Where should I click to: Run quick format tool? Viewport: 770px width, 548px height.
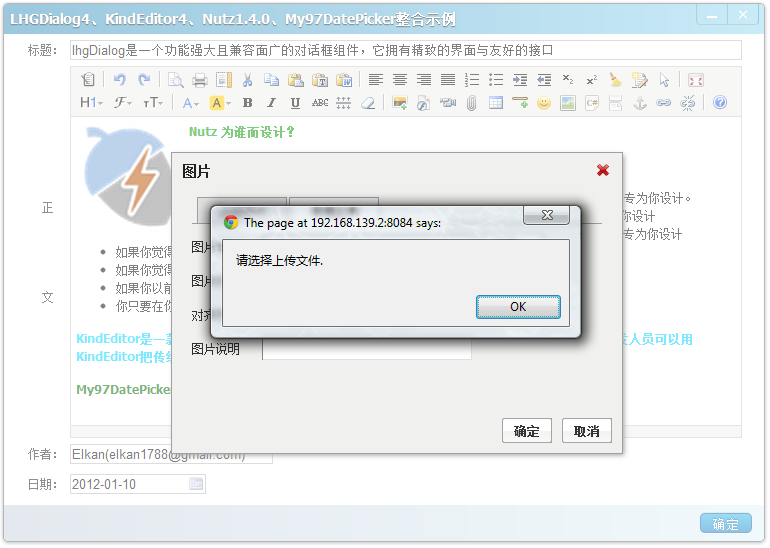tap(640, 80)
